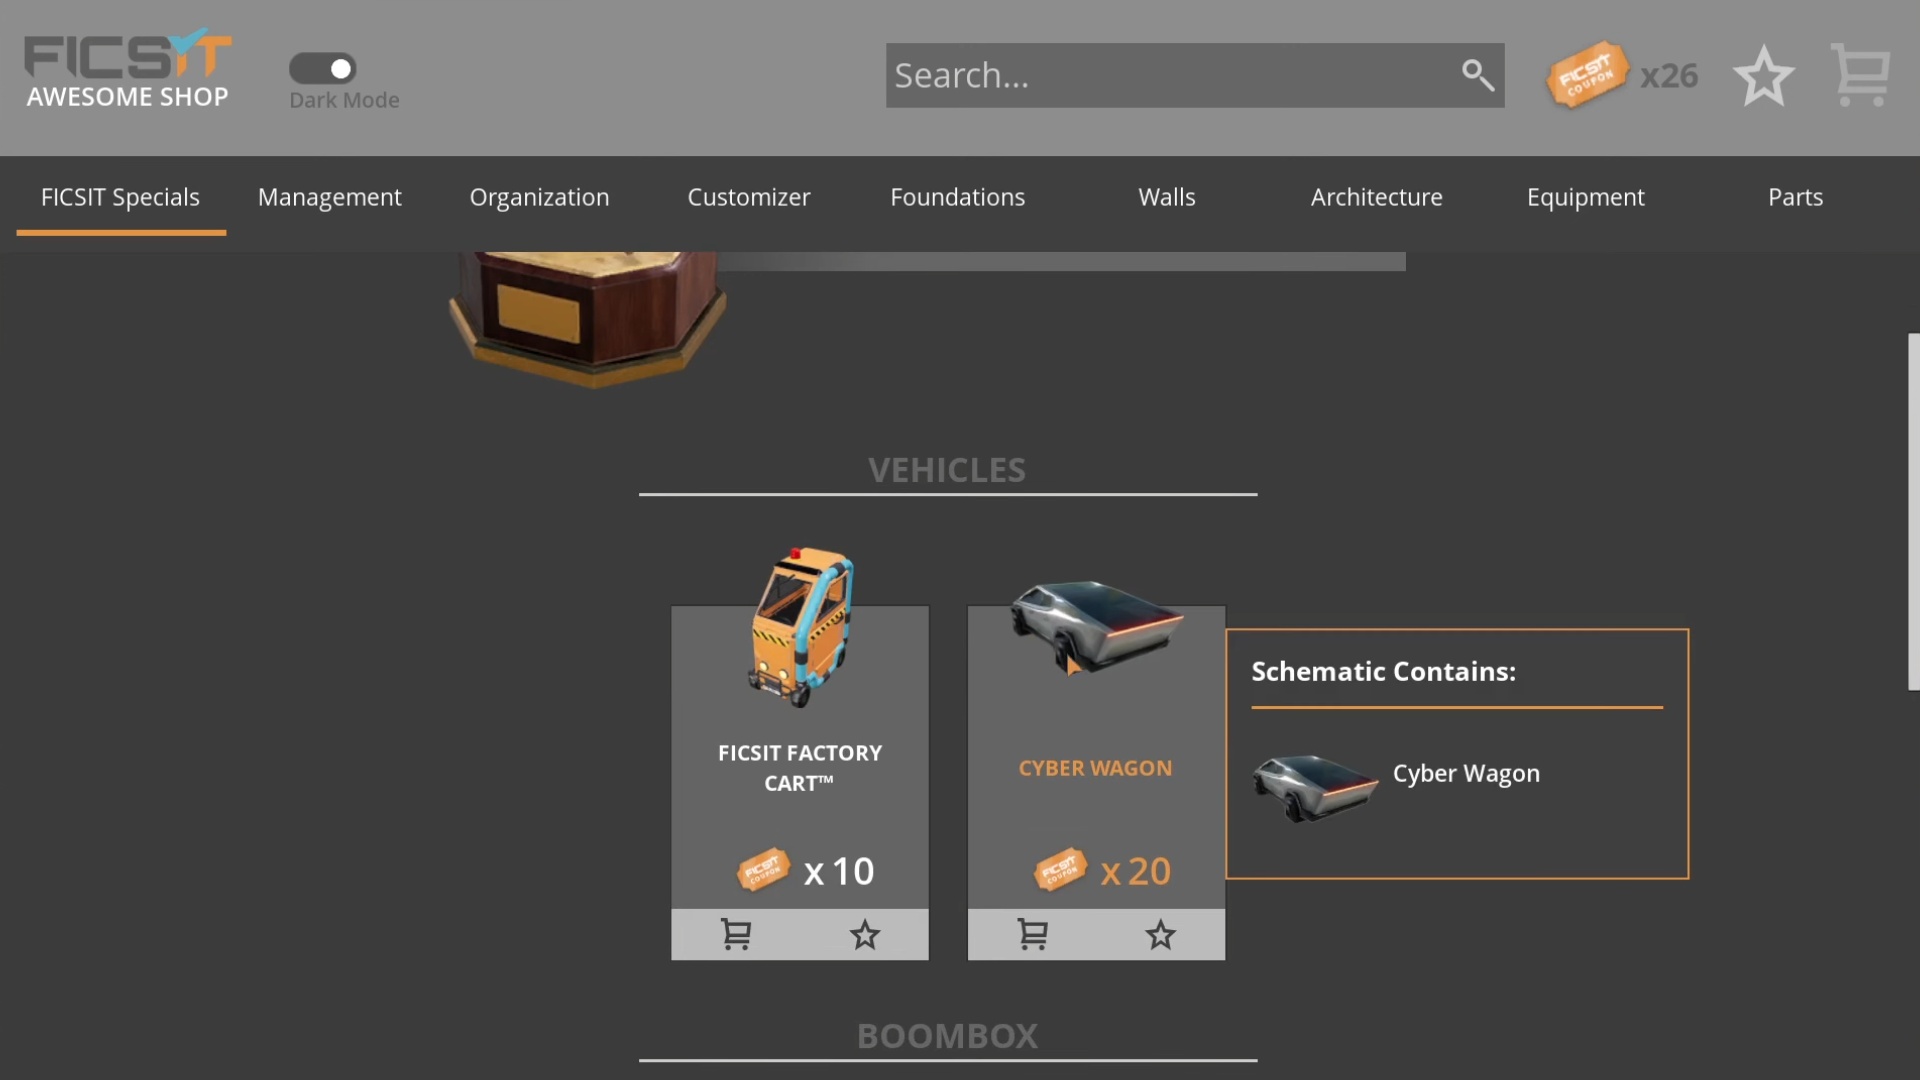Viewport: 1920px width, 1080px height.
Task: Click the FICSIT Factory Cart add-to-cart icon
Action: [736, 934]
